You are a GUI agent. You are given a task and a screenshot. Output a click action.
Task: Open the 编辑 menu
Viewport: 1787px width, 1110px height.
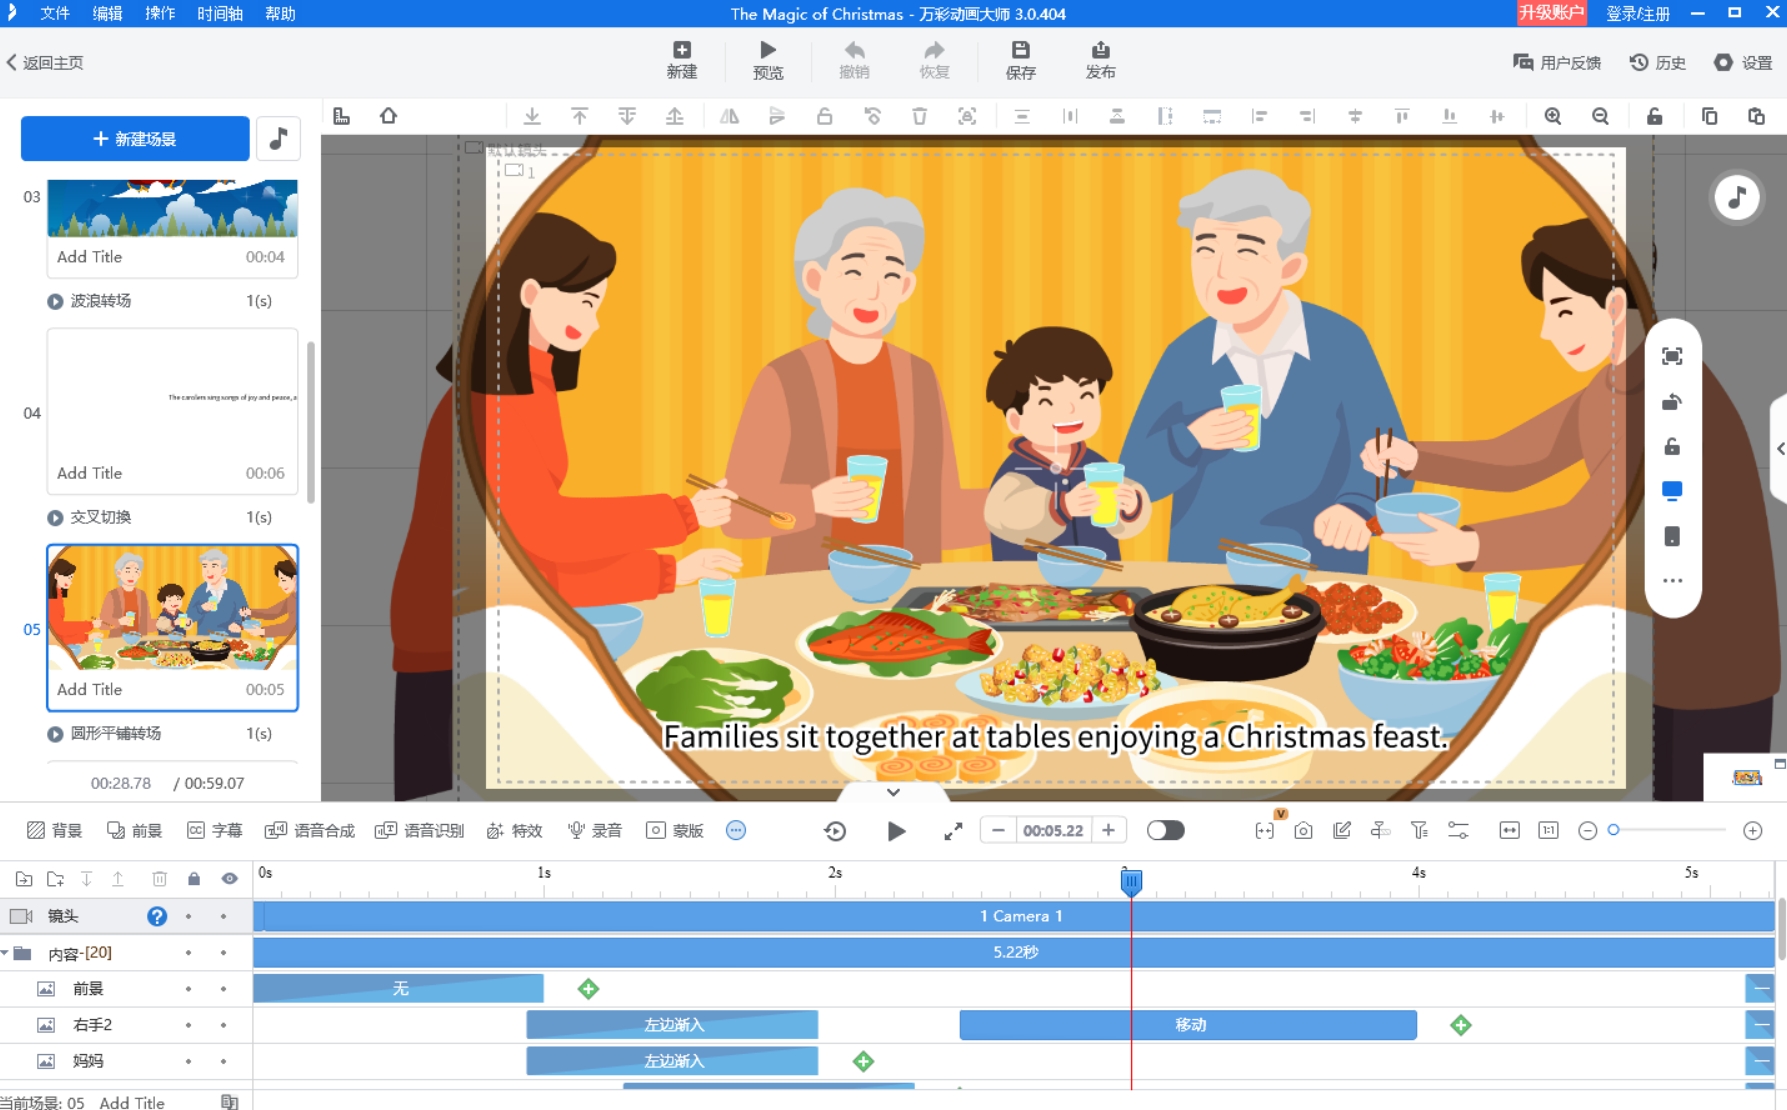[x=107, y=13]
